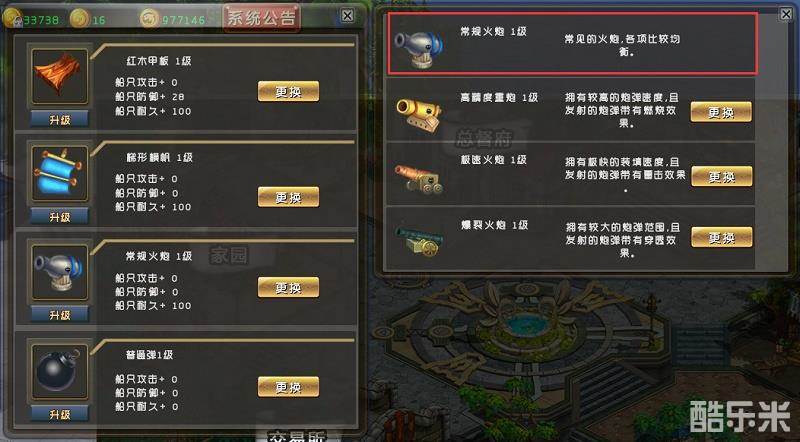Screen dimensions: 800x442
Task: Replace (更换) the ordinary bomb ammunition
Action: (288, 387)
